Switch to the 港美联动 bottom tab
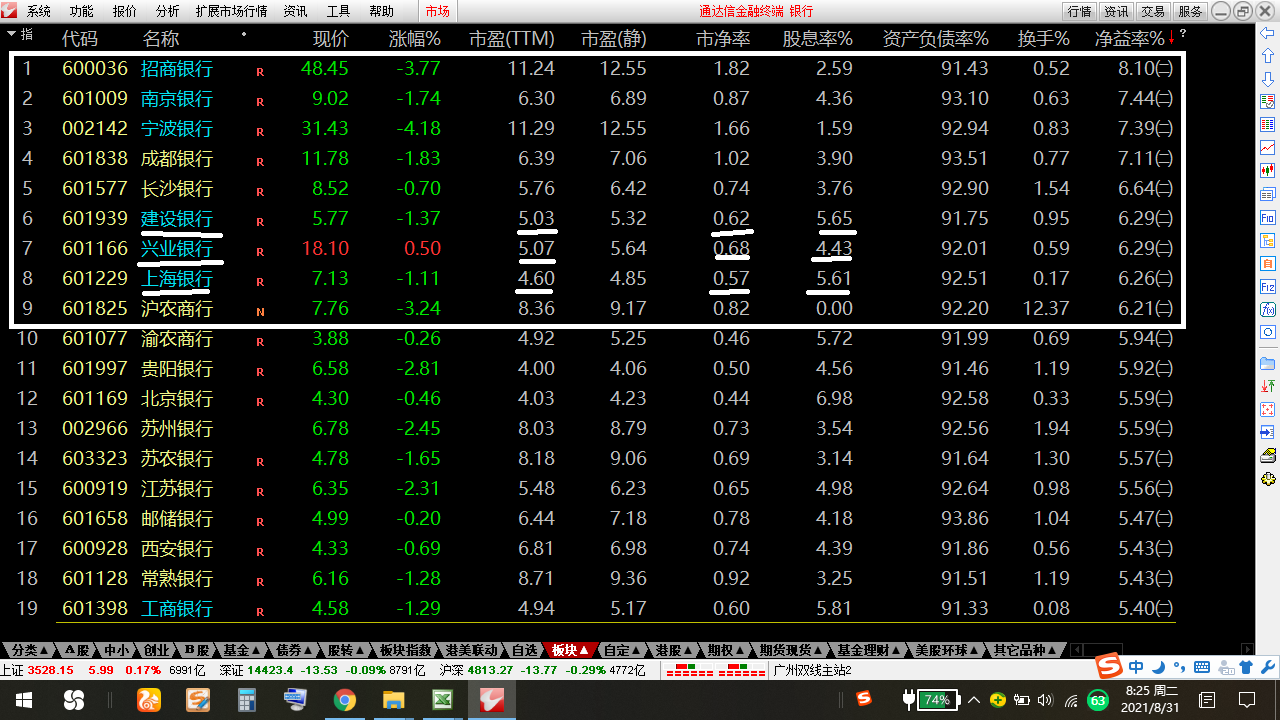The image size is (1280, 720). tap(472, 650)
